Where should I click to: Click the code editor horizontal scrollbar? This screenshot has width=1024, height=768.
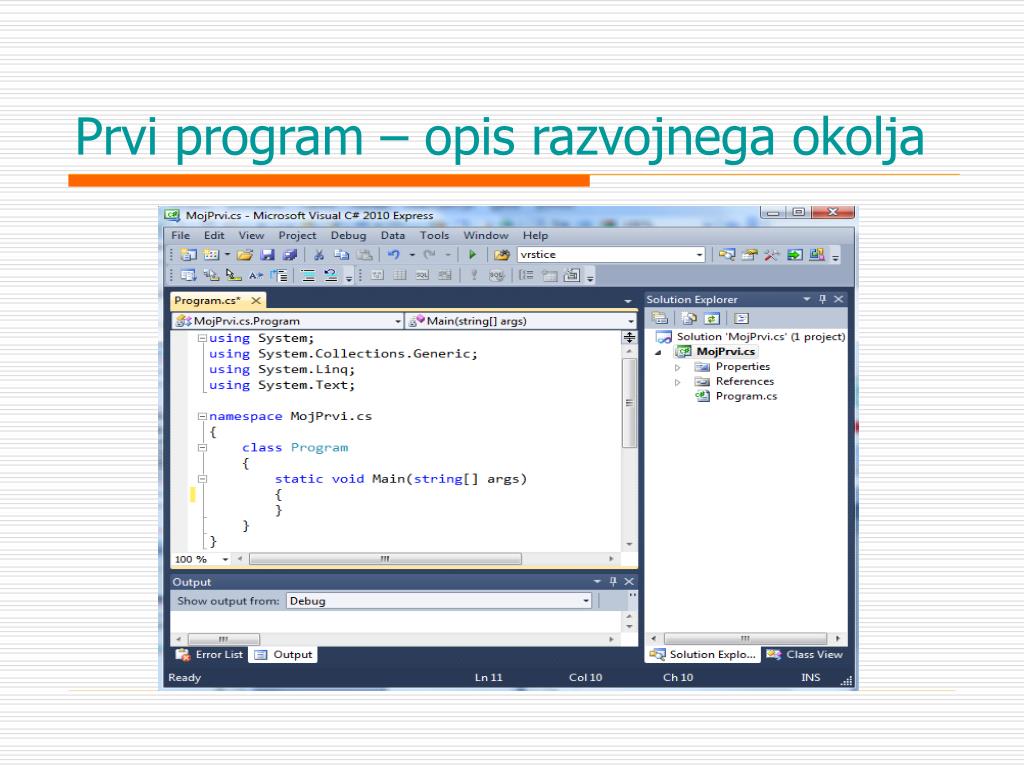point(385,559)
